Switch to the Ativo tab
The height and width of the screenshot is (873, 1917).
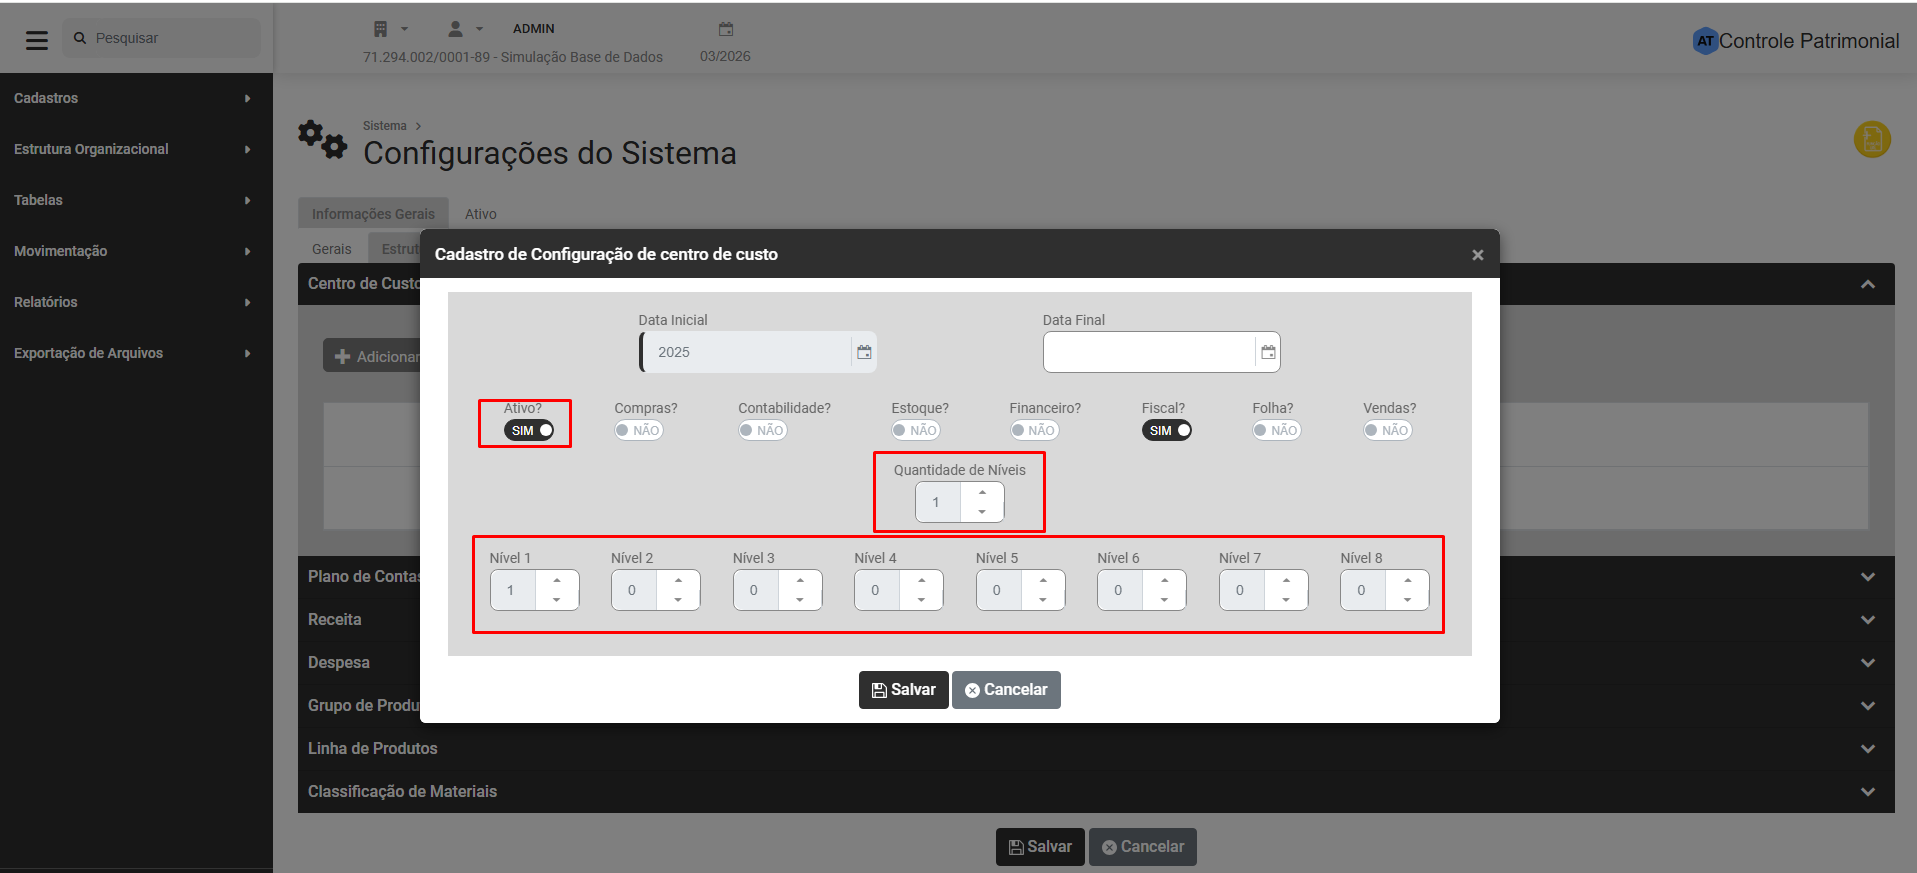tap(481, 214)
